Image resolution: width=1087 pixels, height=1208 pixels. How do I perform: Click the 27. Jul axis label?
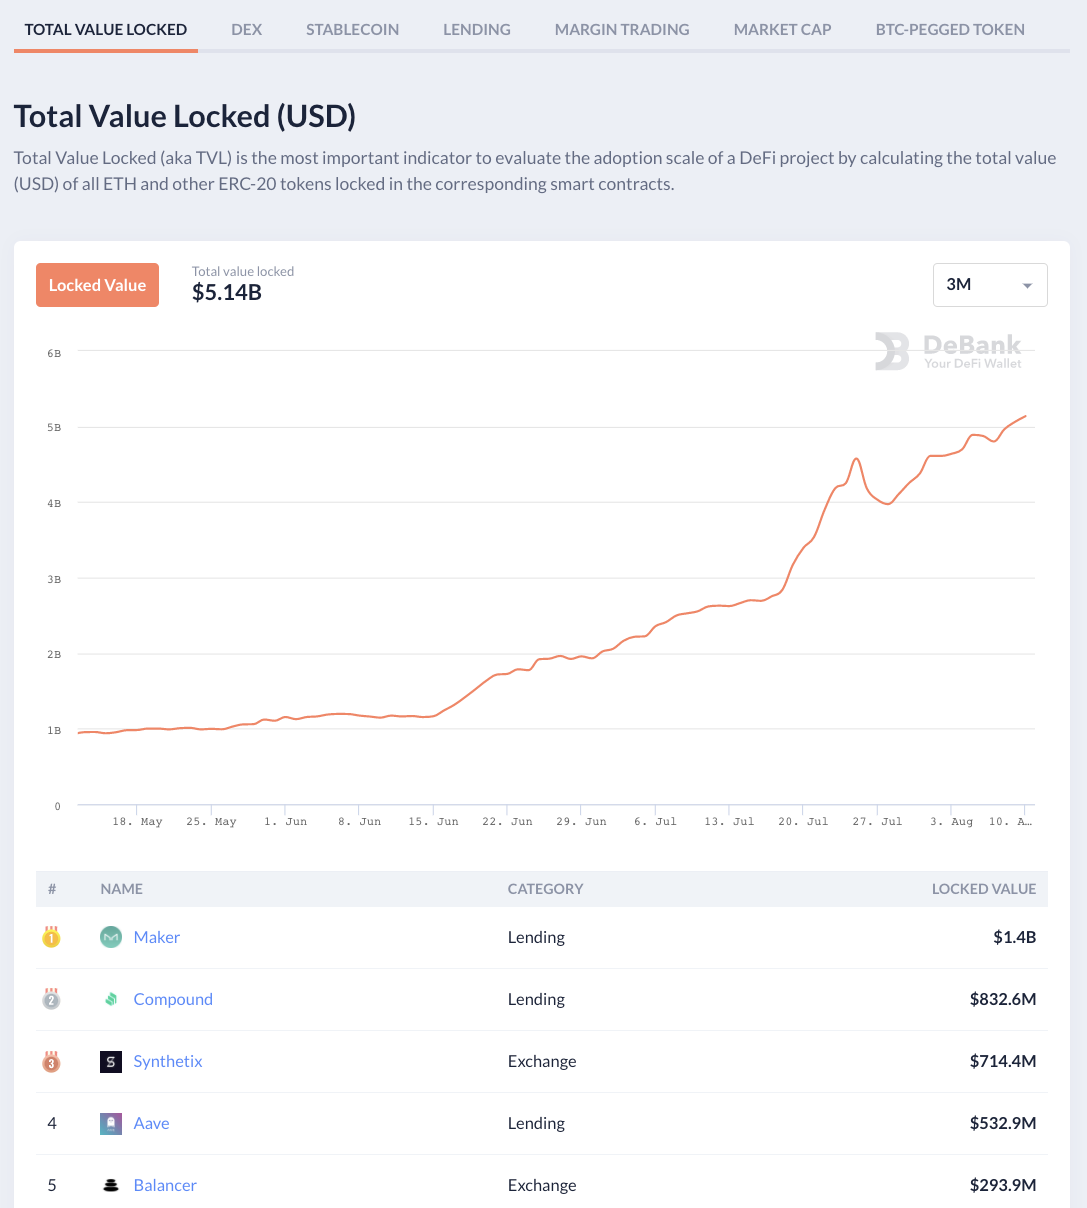[877, 821]
